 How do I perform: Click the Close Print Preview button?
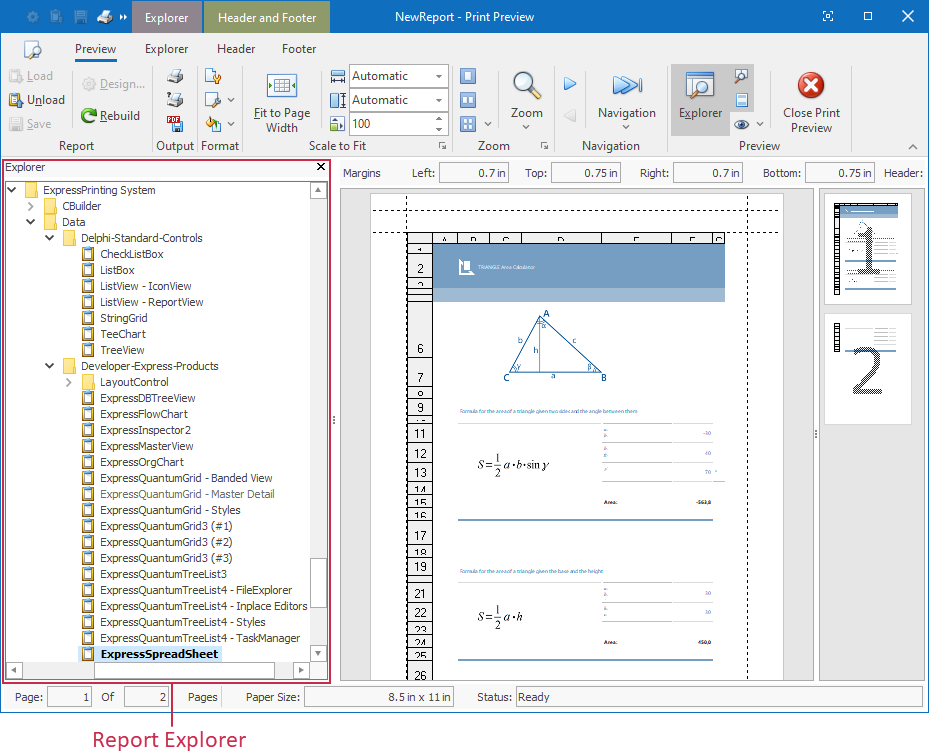pos(810,100)
